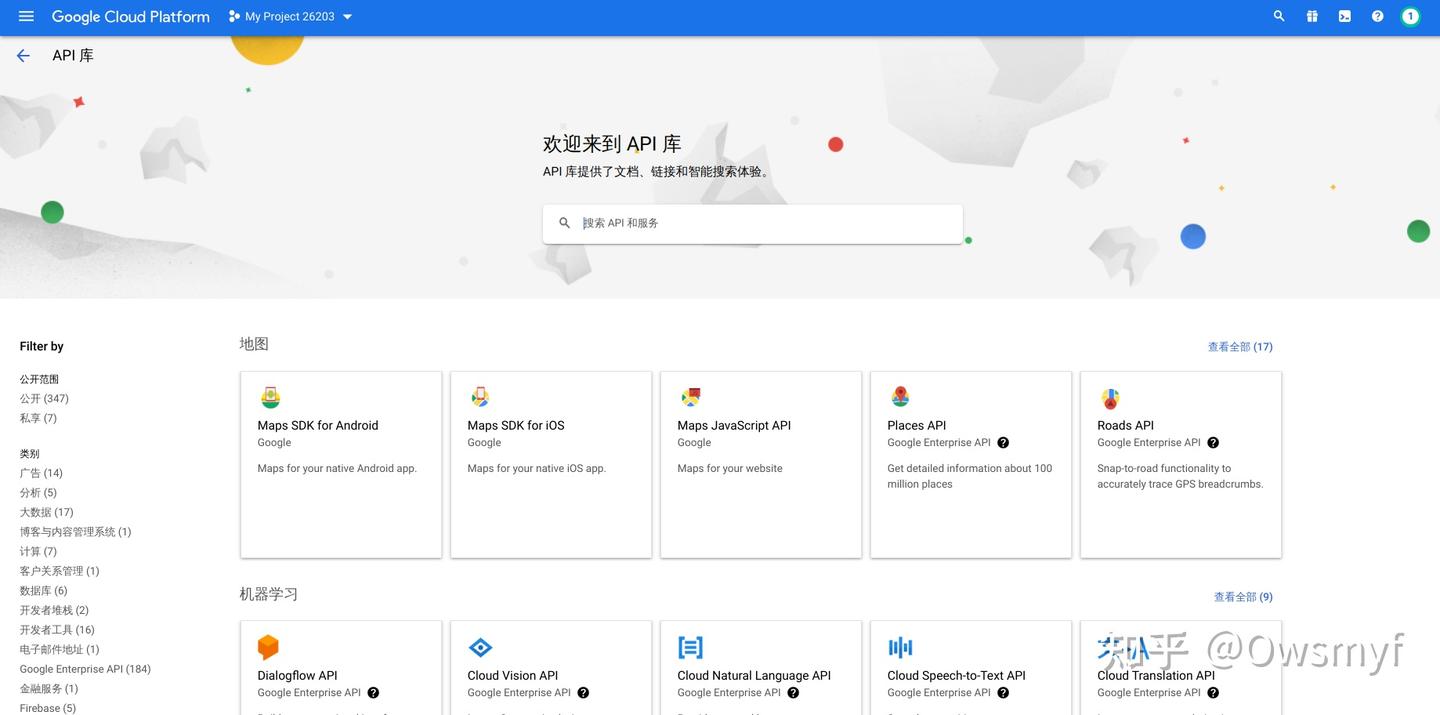Click 查看全部 (9) for Machine Learning section

(x=1243, y=596)
